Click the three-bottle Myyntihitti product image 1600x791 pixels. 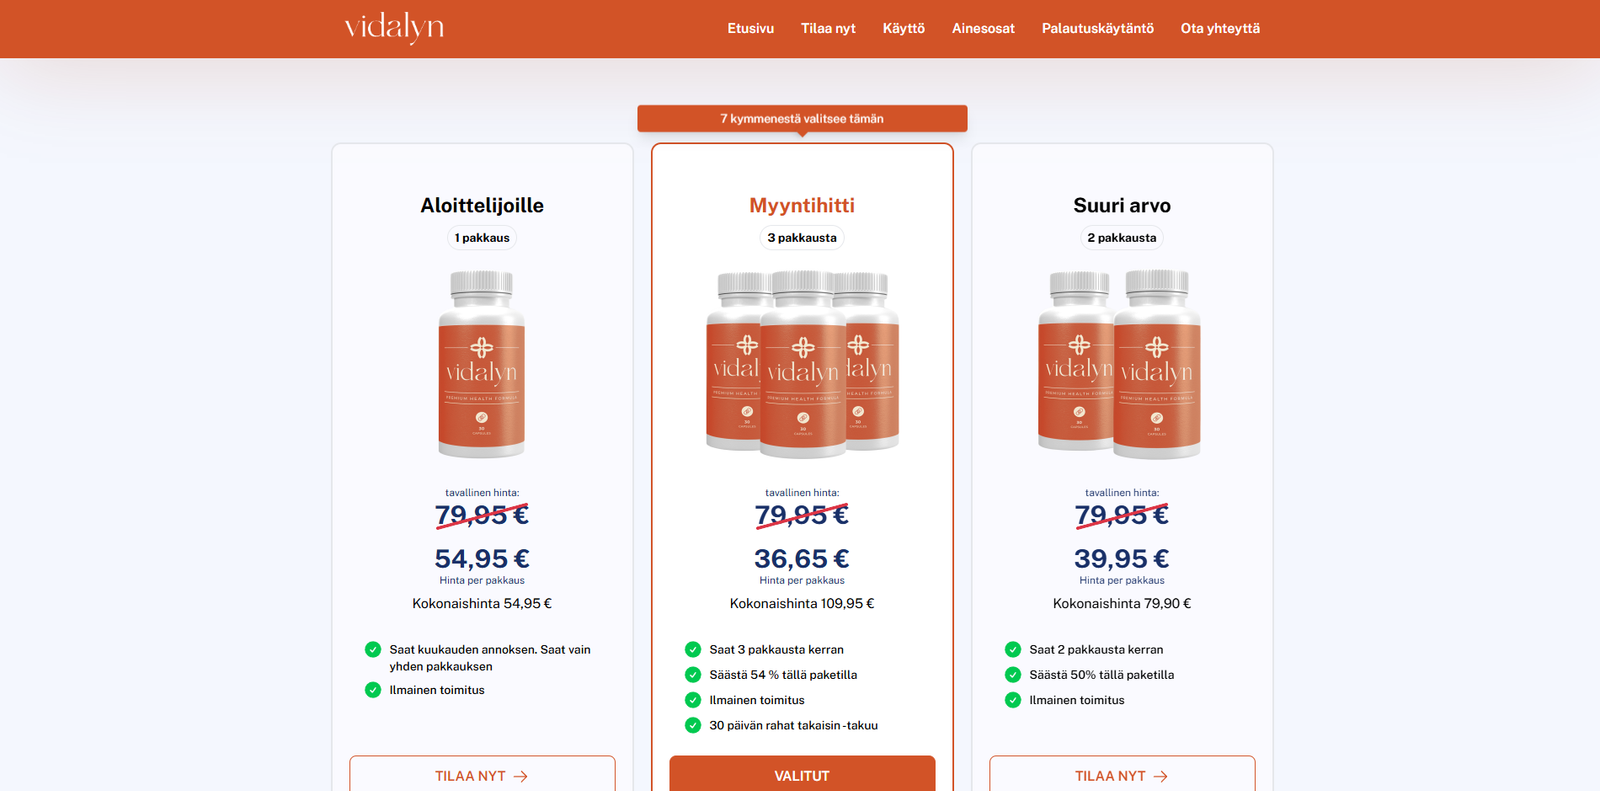coord(802,364)
